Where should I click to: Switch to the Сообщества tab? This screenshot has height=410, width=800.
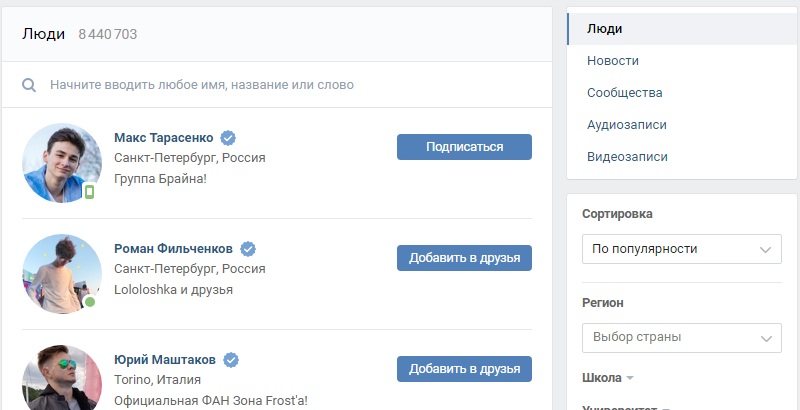tap(625, 93)
